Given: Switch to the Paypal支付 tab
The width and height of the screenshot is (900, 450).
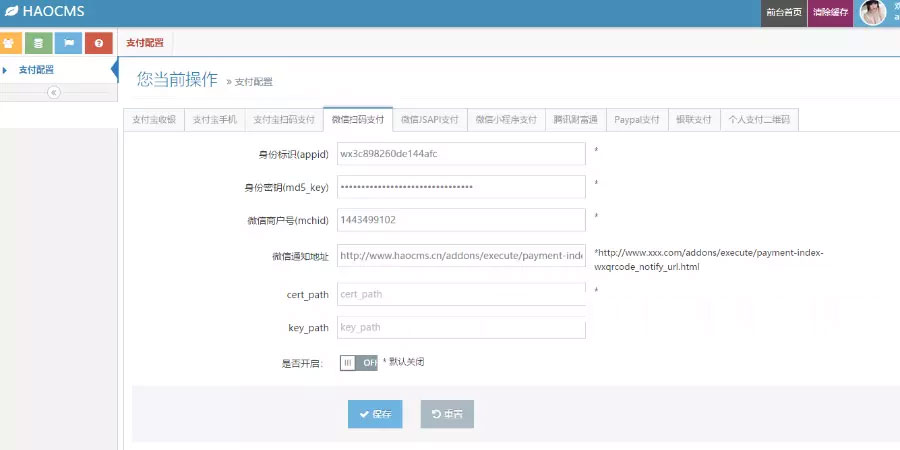Looking at the screenshot, I should 637,119.
